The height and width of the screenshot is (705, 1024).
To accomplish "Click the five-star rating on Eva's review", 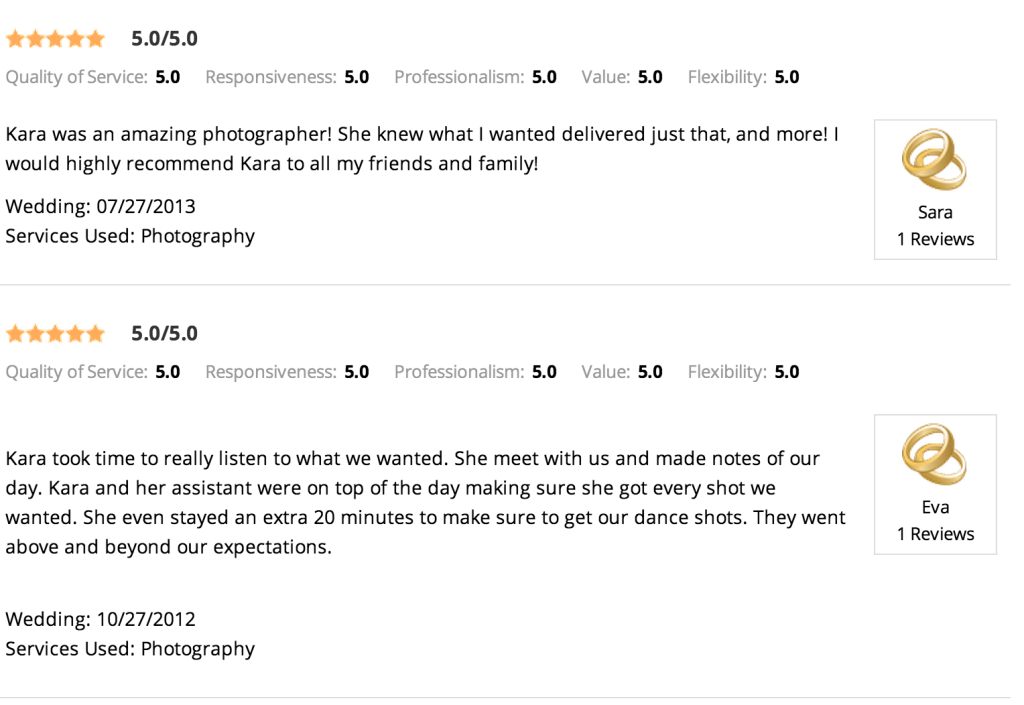I will 56,334.
